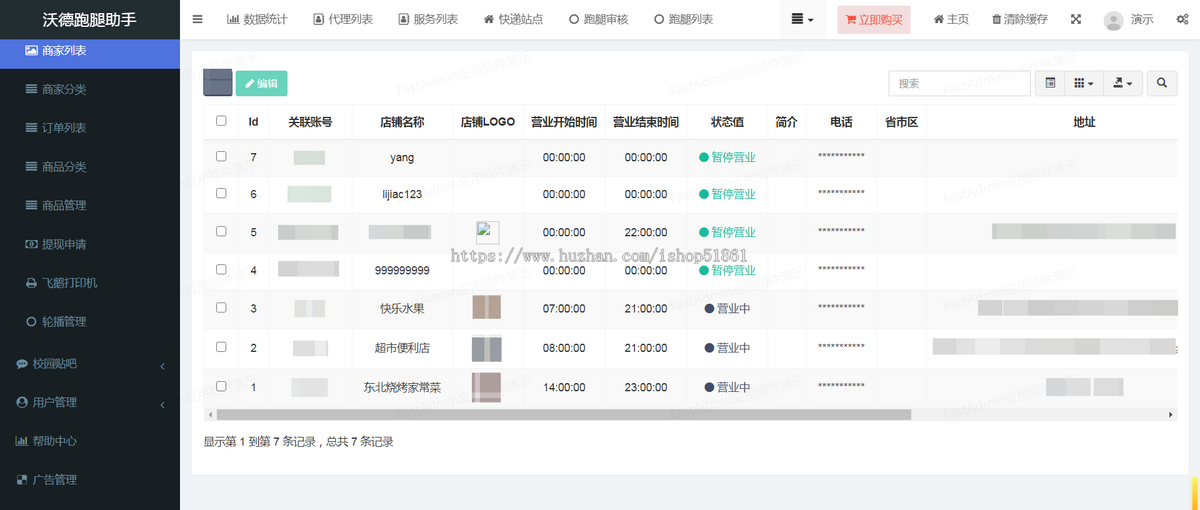Select 商家列表 in the sidebar
This screenshot has height=510, width=1200.
[90, 50]
